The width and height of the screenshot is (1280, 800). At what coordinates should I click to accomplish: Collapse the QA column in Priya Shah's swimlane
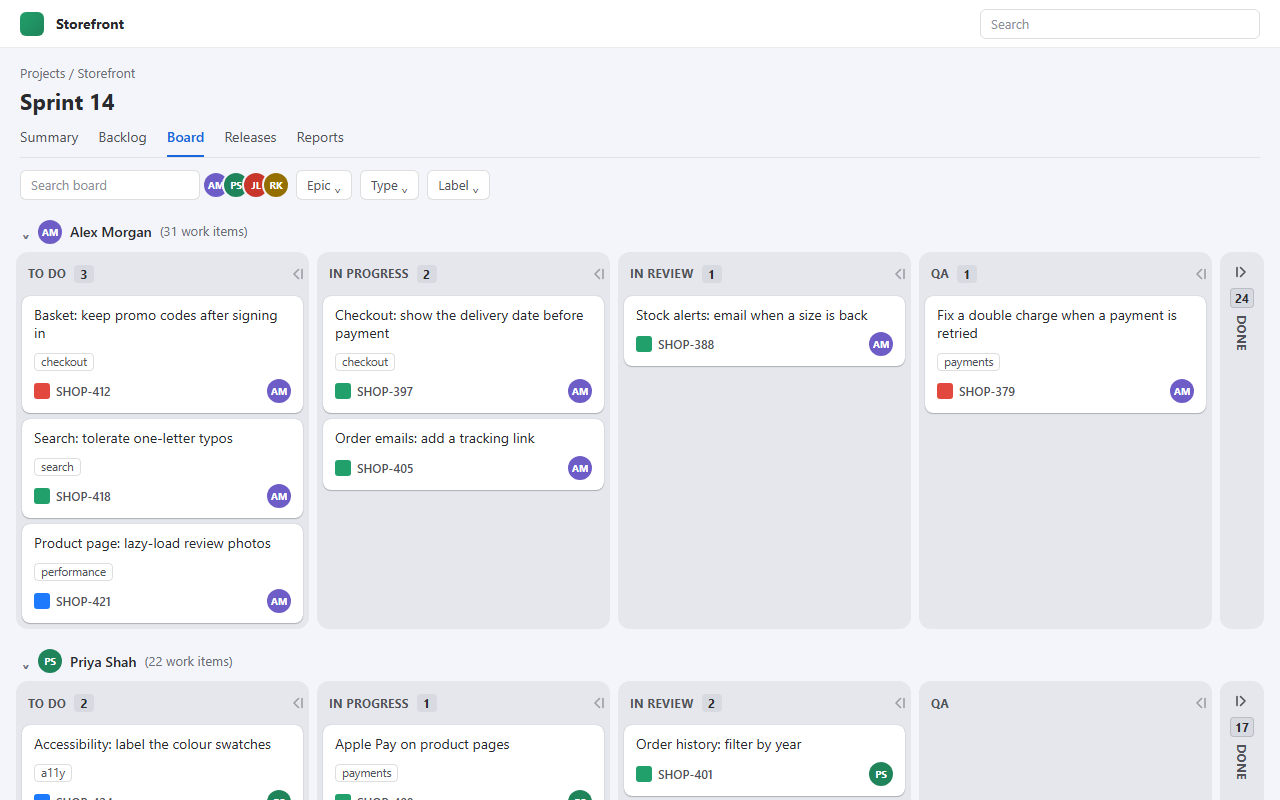point(1201,704)
